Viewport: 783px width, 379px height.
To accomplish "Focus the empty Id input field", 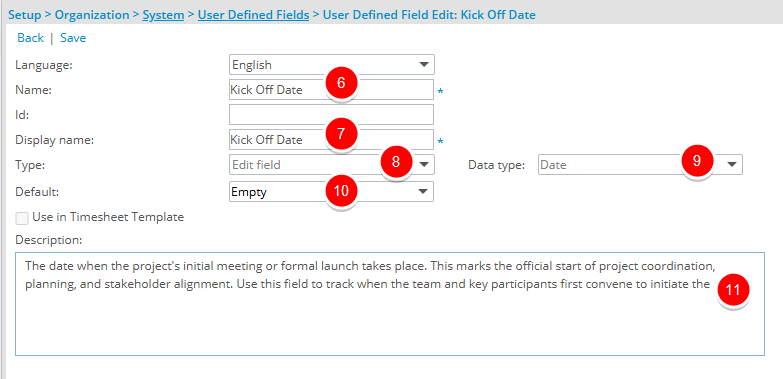I will coord(332,114).
